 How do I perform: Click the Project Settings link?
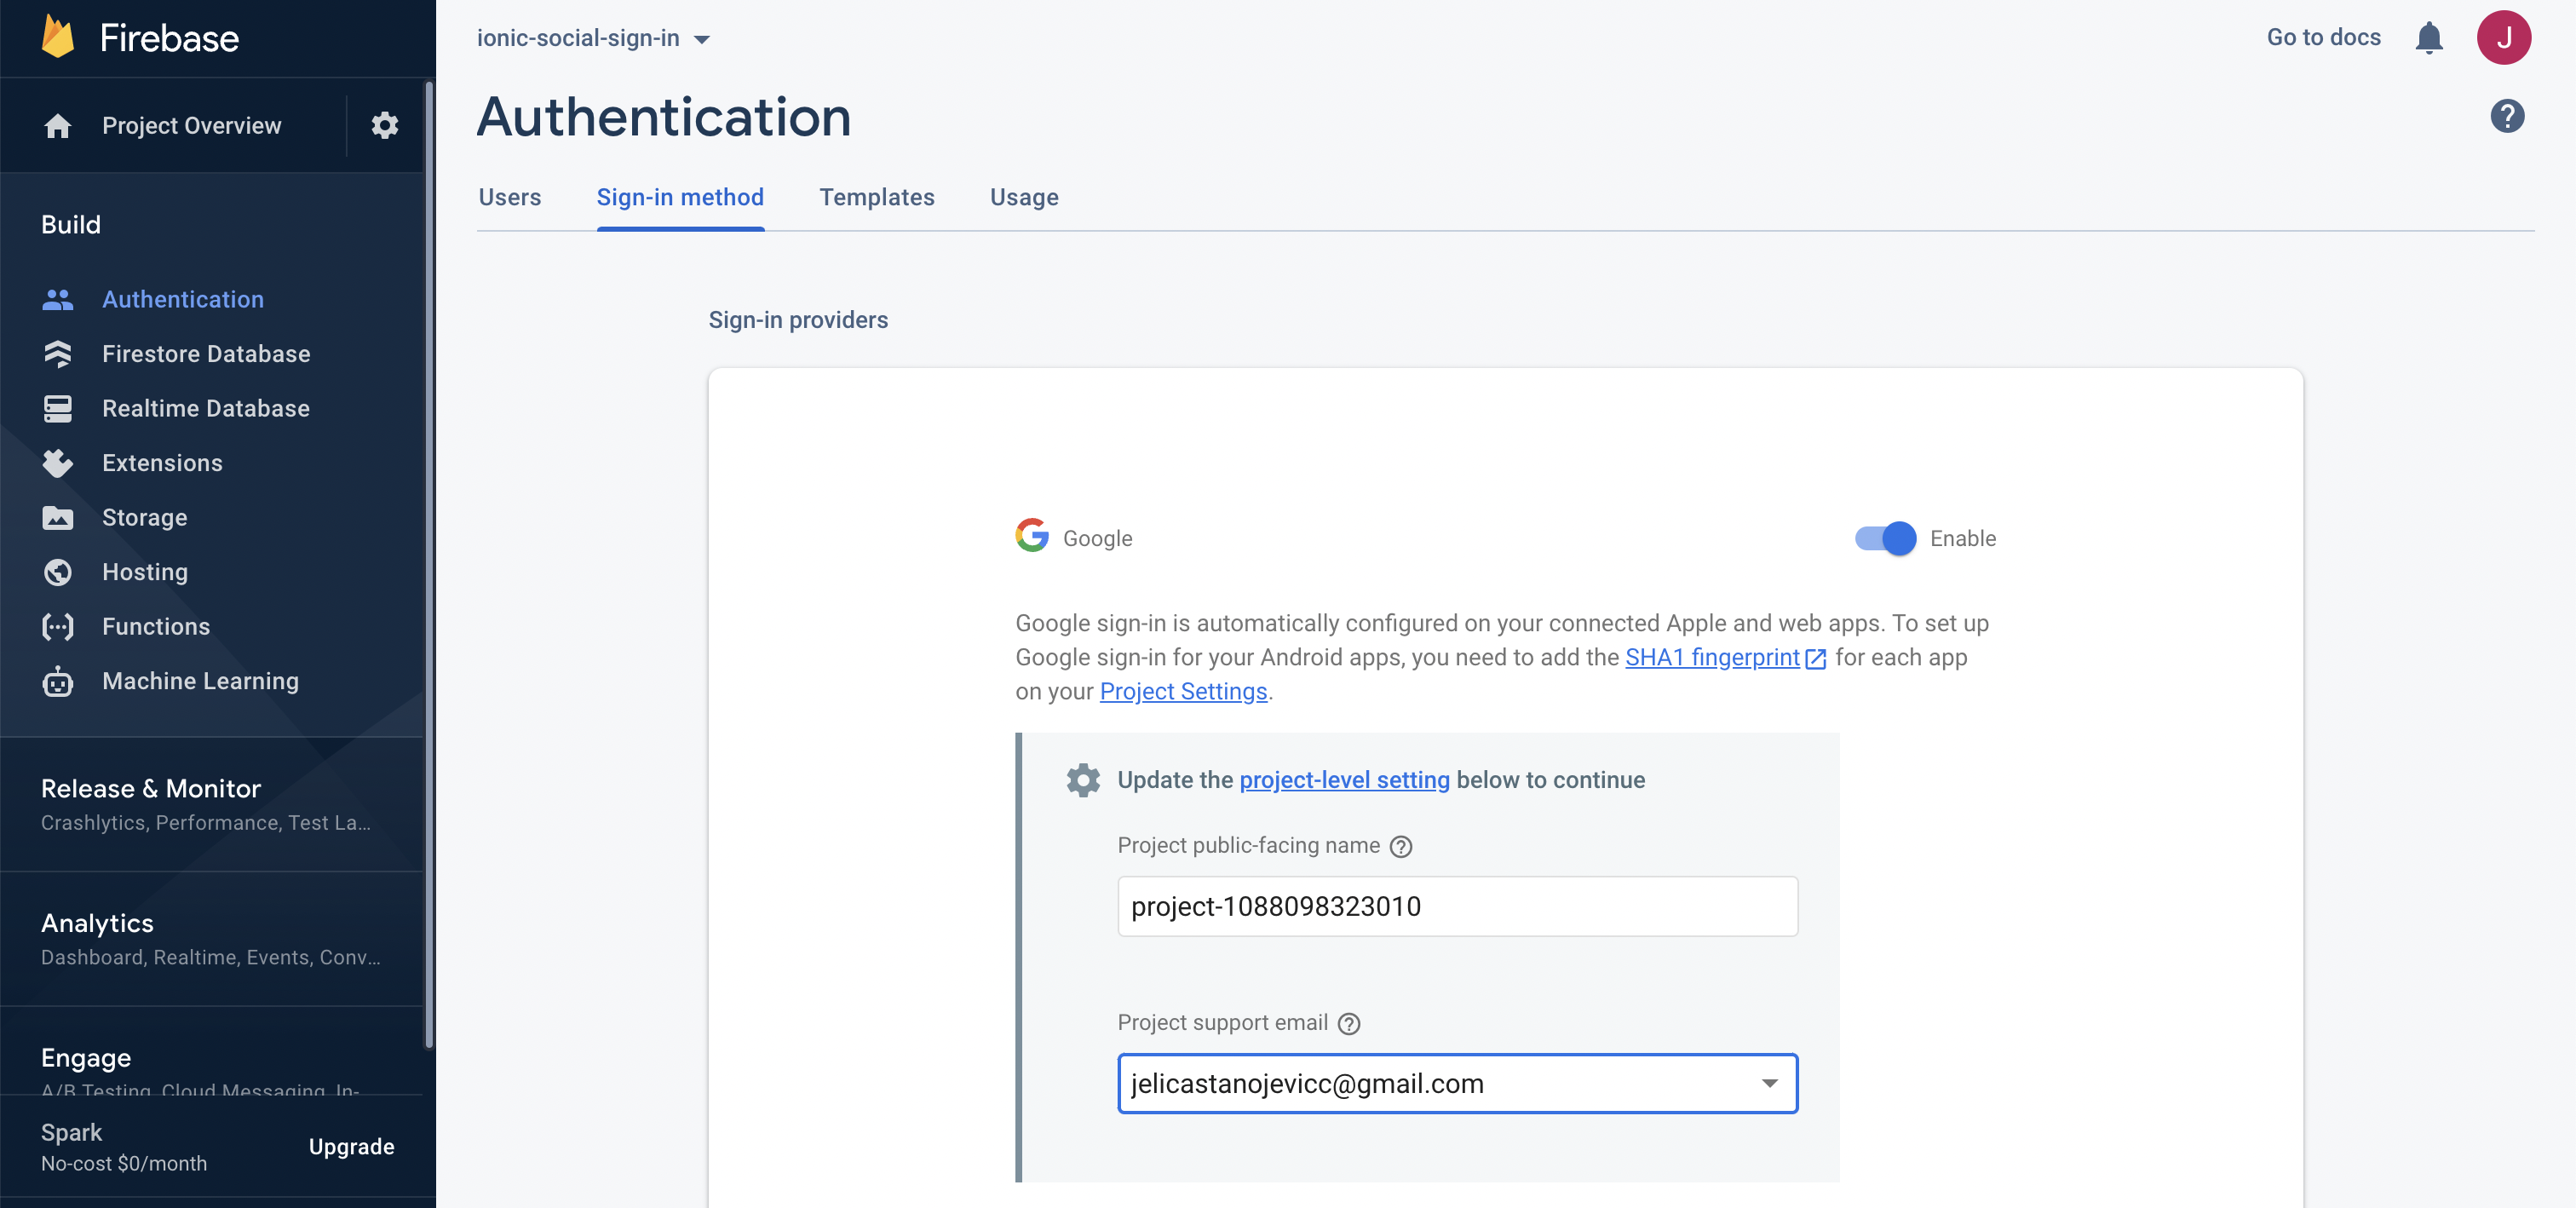tap(1183, 692)
